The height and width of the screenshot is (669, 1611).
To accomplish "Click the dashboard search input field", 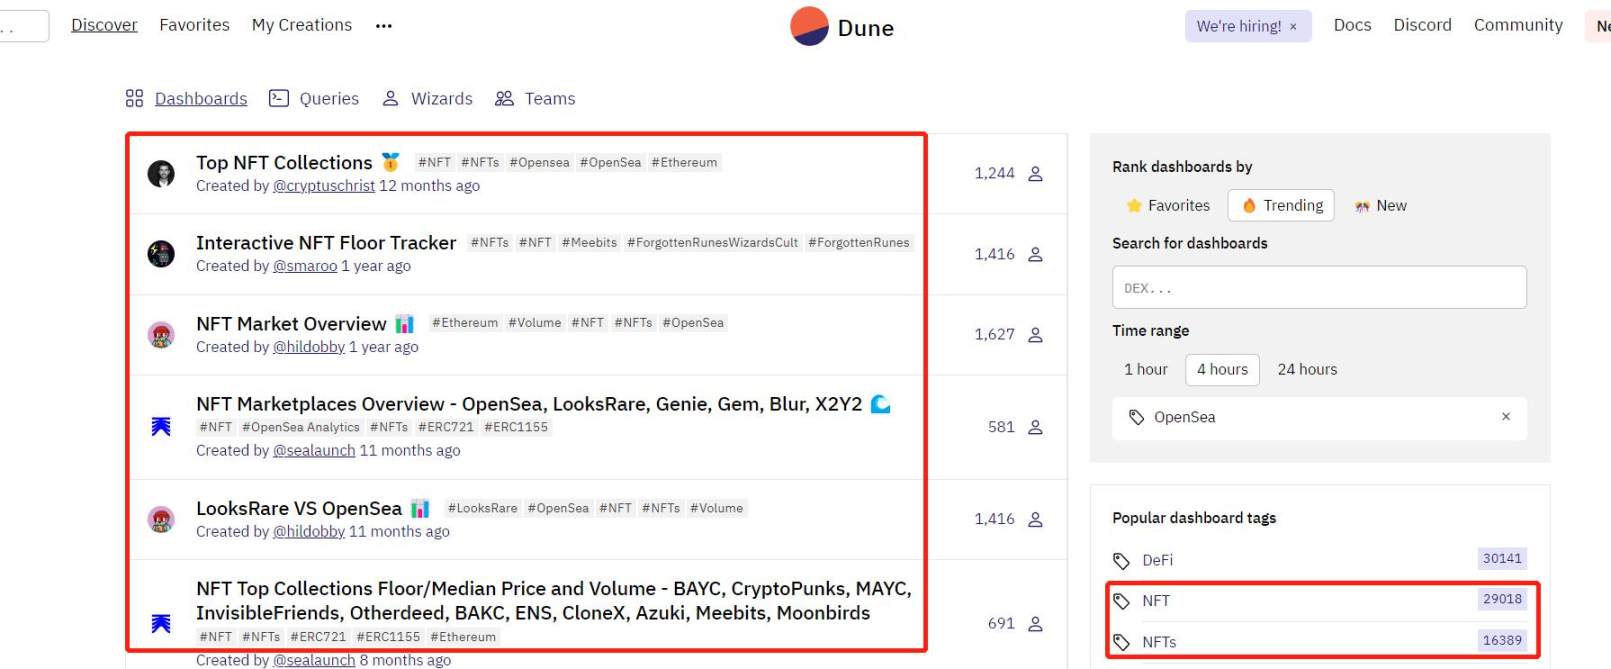I will point(1319,288).
